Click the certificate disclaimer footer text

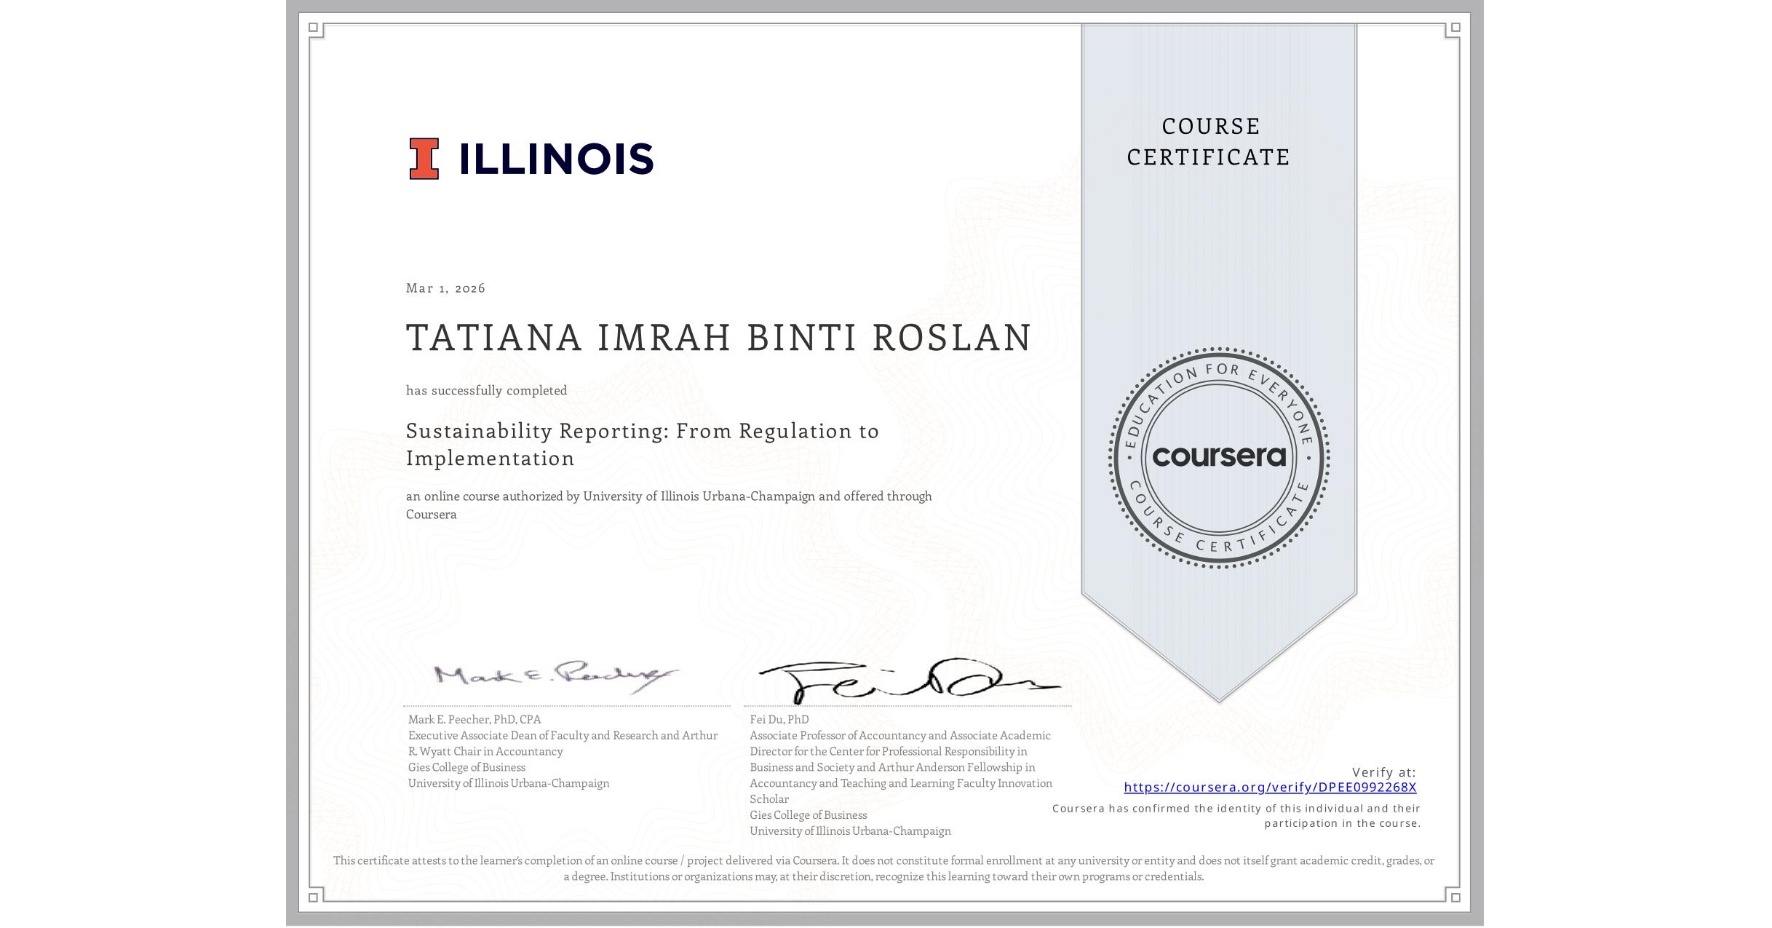coord(884,868)
